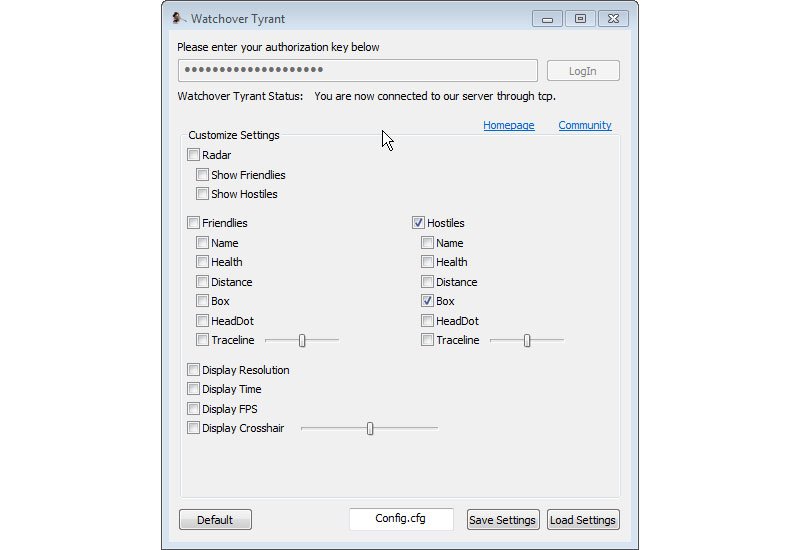Visit the Community link
This screenshot has width=800, height=550.
(585, 125)
